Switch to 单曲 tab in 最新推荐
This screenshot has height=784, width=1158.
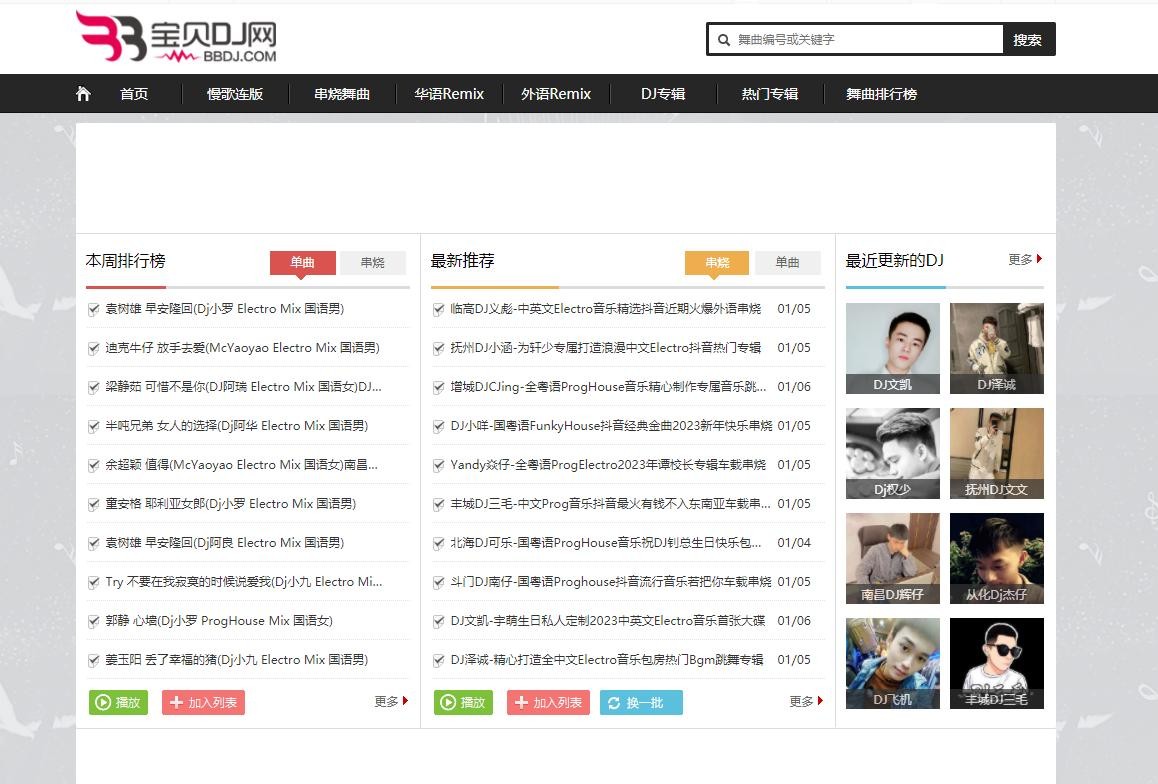click(788, 262)
